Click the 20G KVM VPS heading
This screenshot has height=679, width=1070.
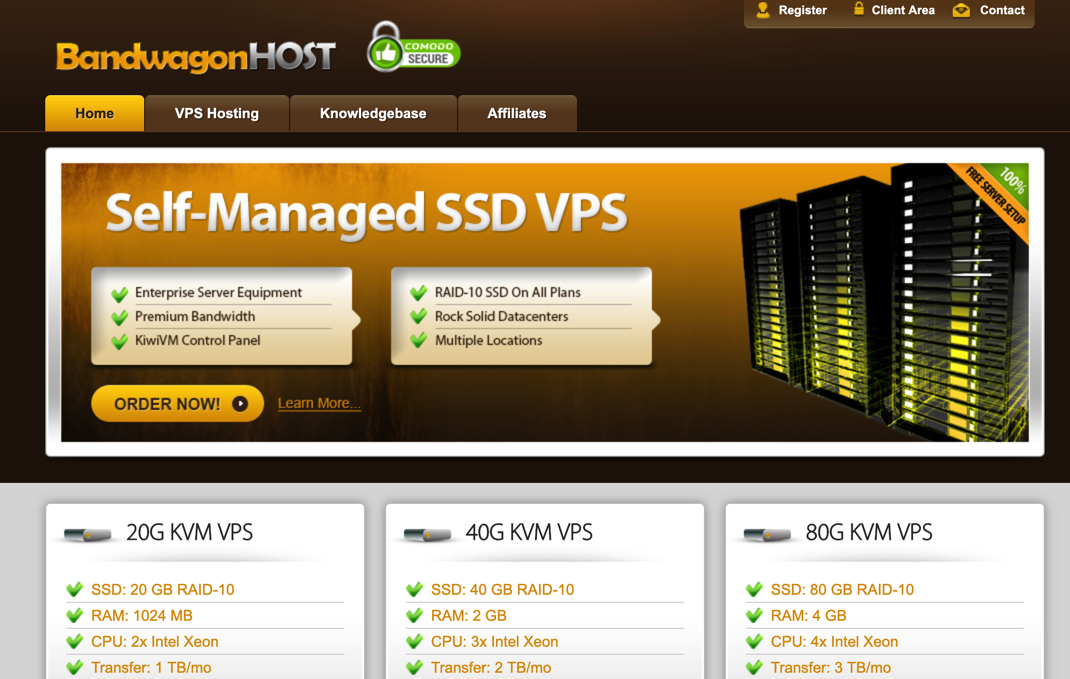(190, 532)
